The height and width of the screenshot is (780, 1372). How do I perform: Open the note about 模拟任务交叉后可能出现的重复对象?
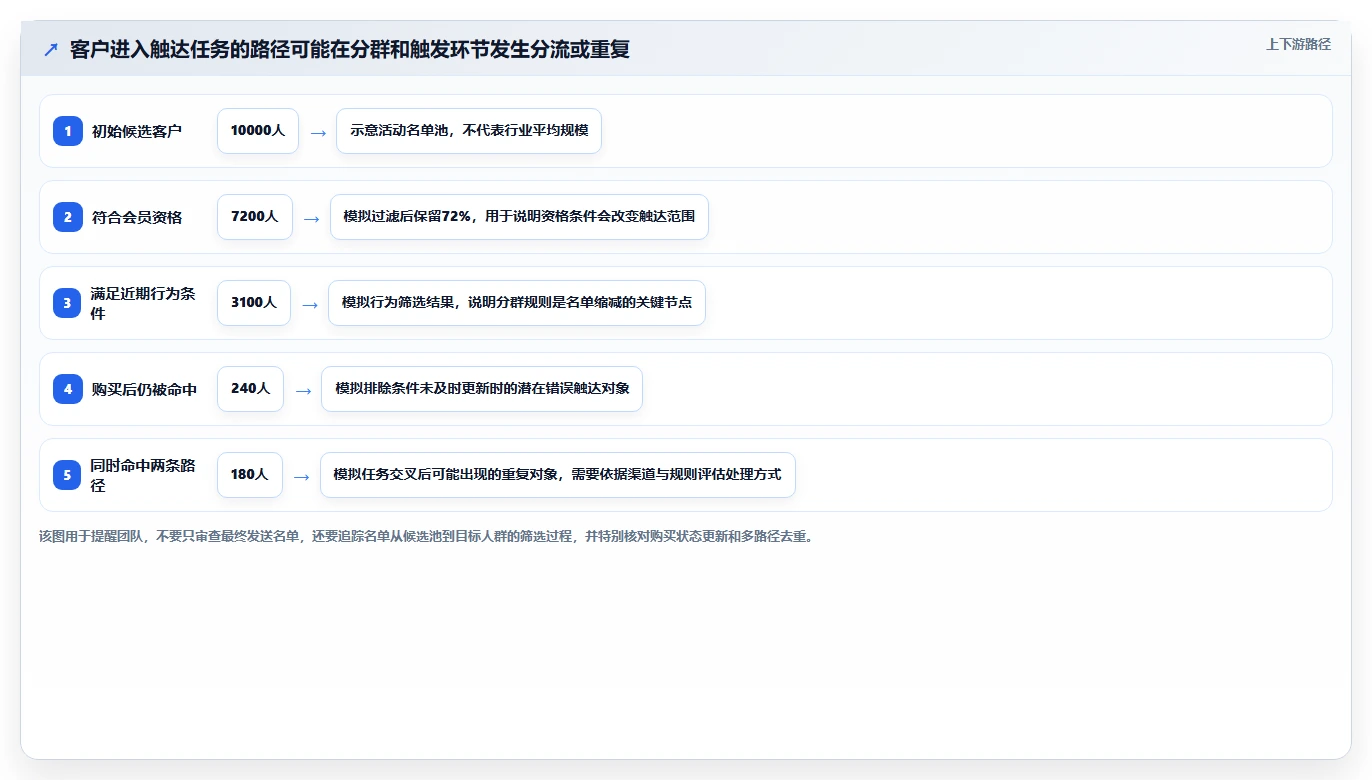click(x=557, y=475)
